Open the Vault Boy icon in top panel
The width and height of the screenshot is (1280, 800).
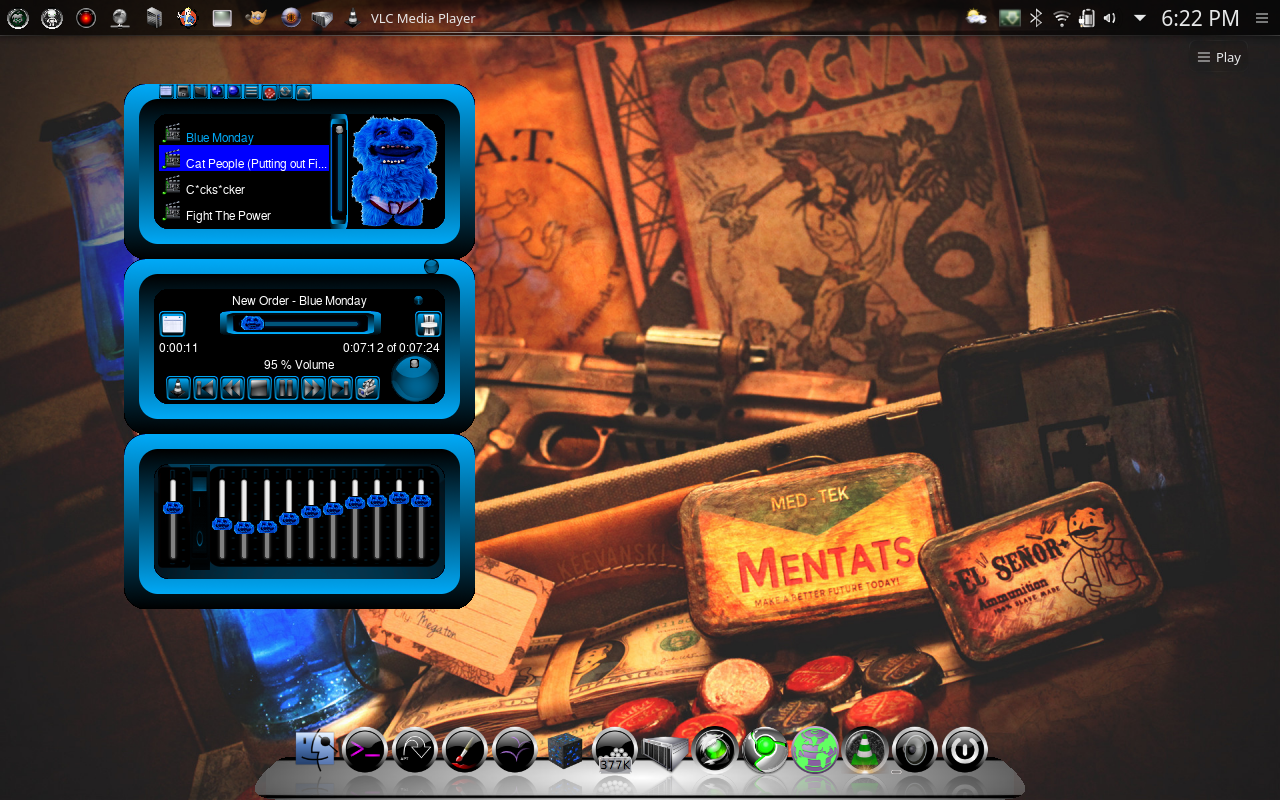pyautogui.click(x=186, y=18)
